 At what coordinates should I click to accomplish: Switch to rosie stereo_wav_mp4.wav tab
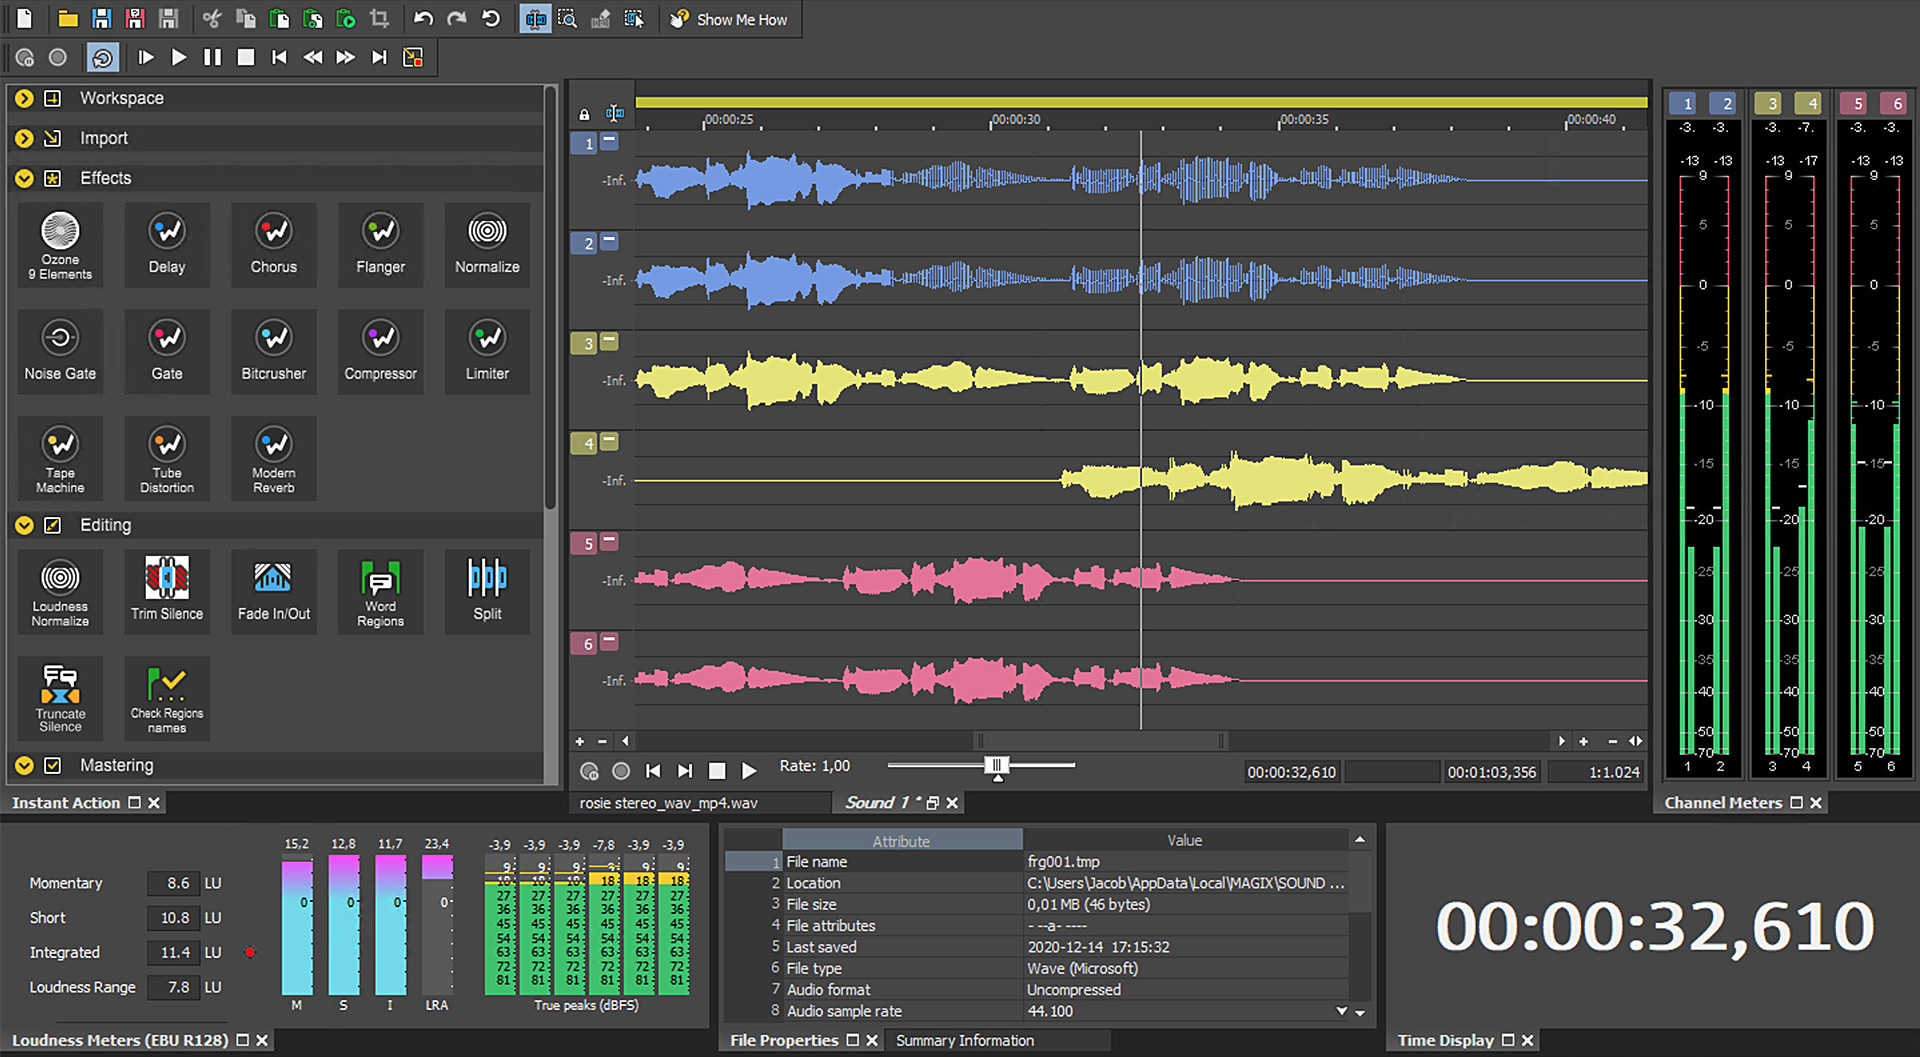pyautogui.click(x=668, y=803)
